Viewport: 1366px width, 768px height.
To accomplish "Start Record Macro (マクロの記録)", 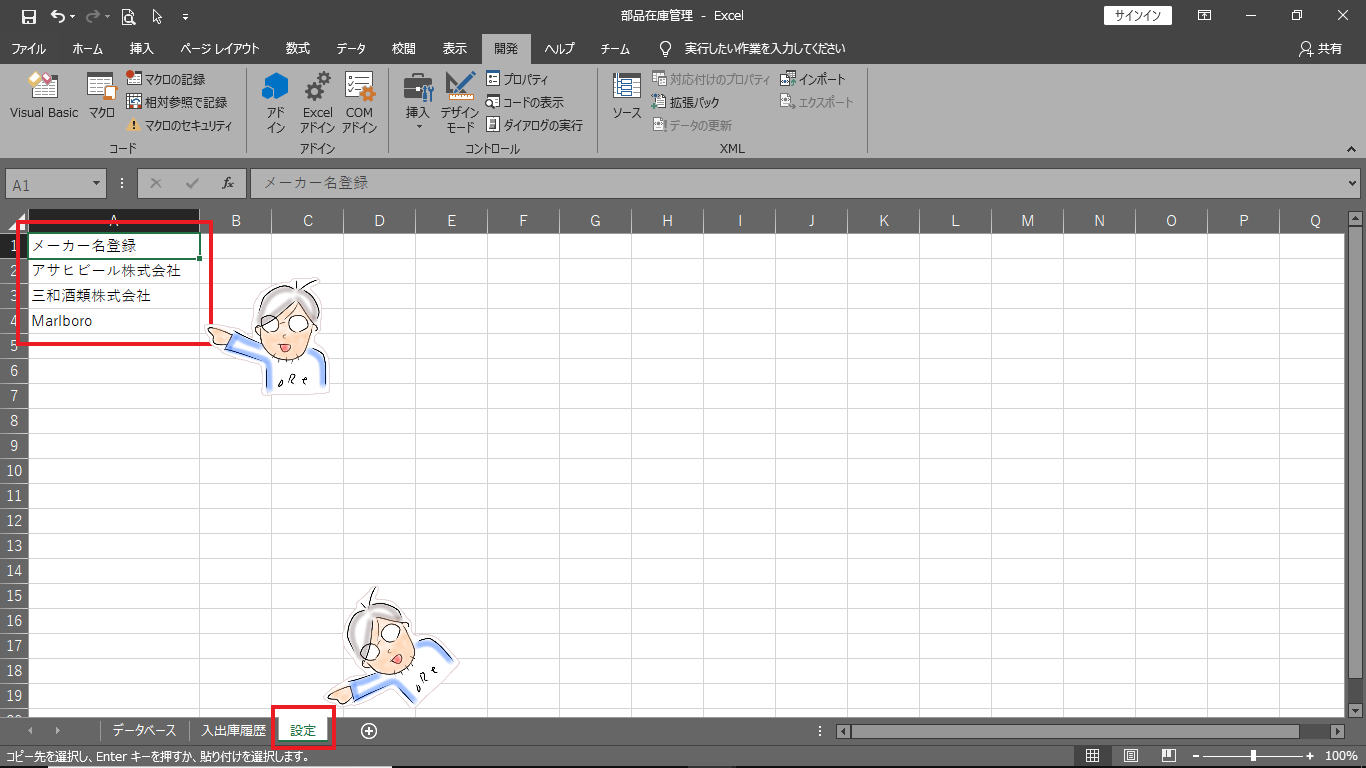I will click(x=166, y=79).
